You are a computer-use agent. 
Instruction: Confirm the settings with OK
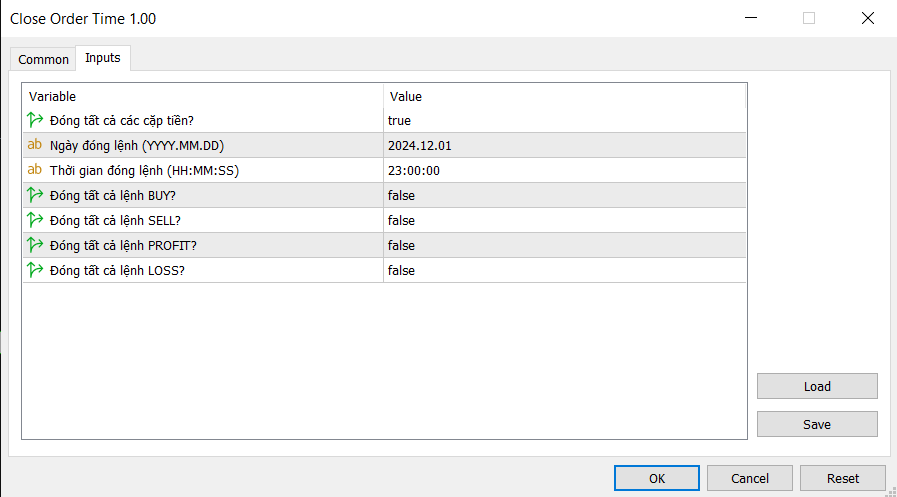tap(656, 478)
